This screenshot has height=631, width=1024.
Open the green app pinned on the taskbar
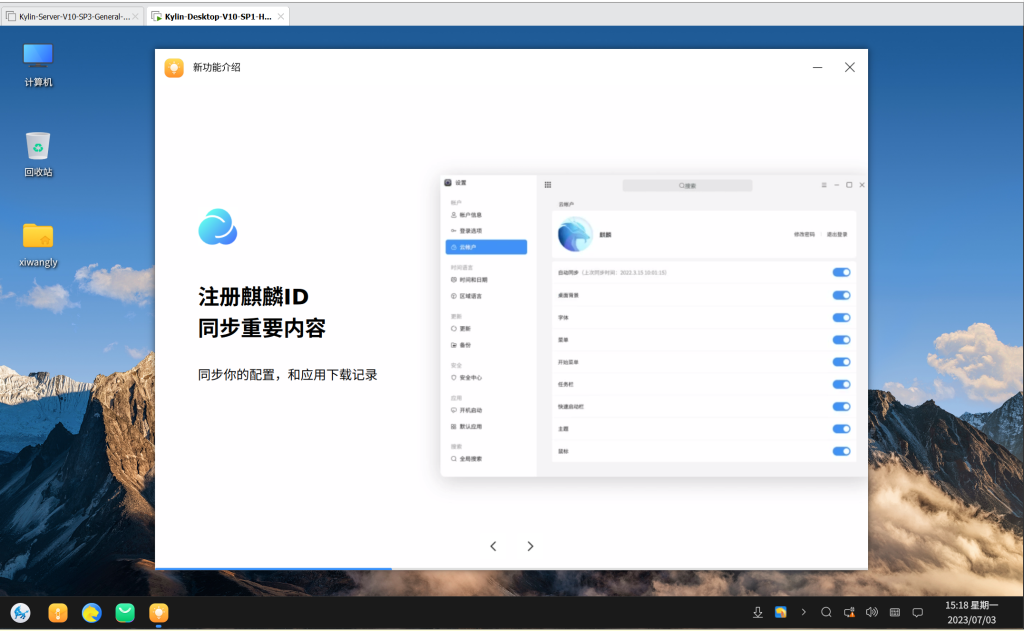tap(125, 613)
